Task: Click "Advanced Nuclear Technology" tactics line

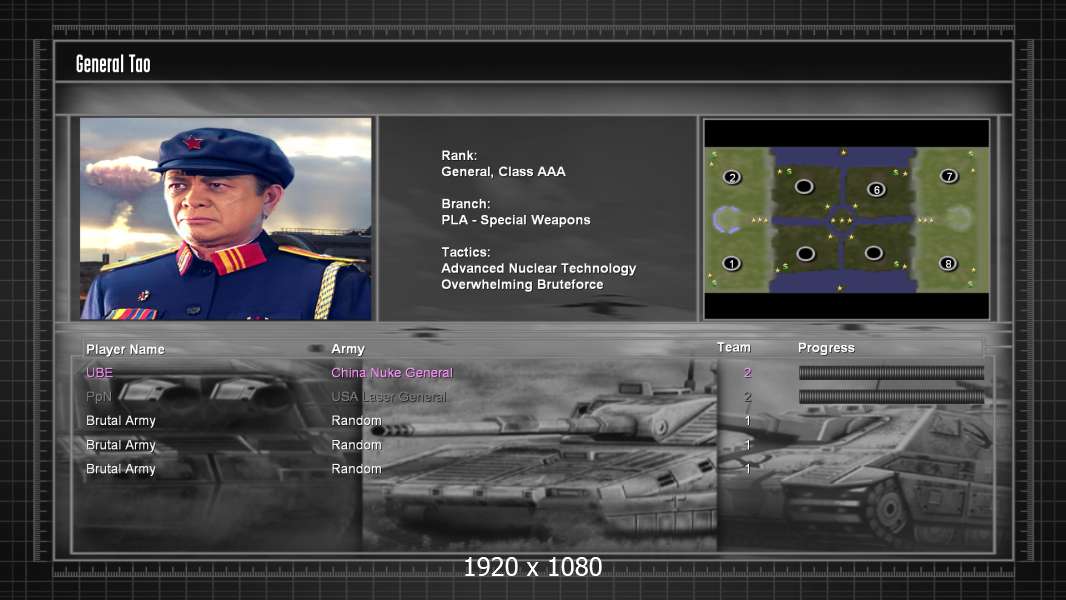Action: pos(538,268)
